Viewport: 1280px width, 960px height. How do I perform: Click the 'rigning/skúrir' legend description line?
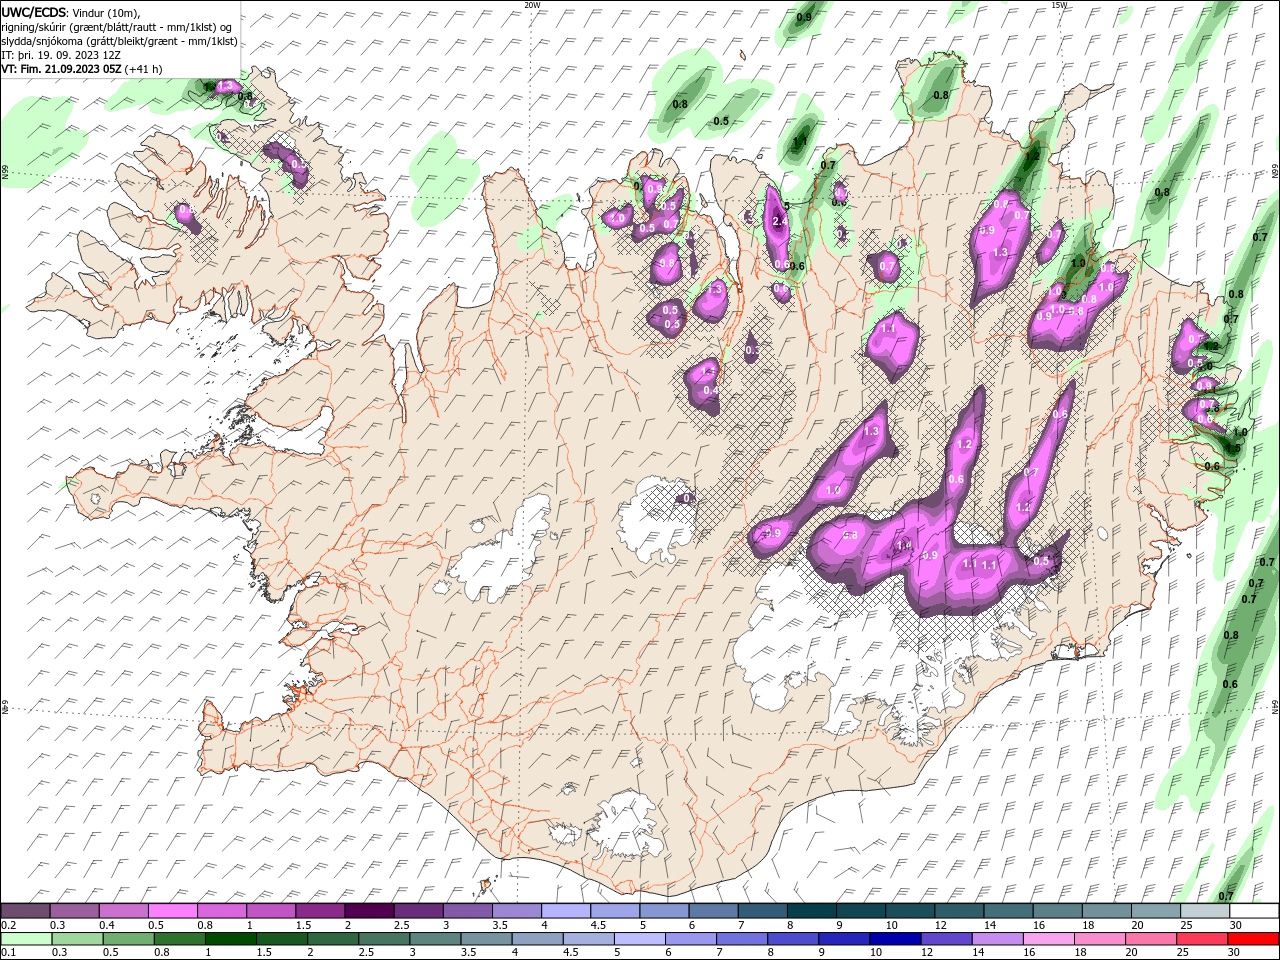pos(117,27)
